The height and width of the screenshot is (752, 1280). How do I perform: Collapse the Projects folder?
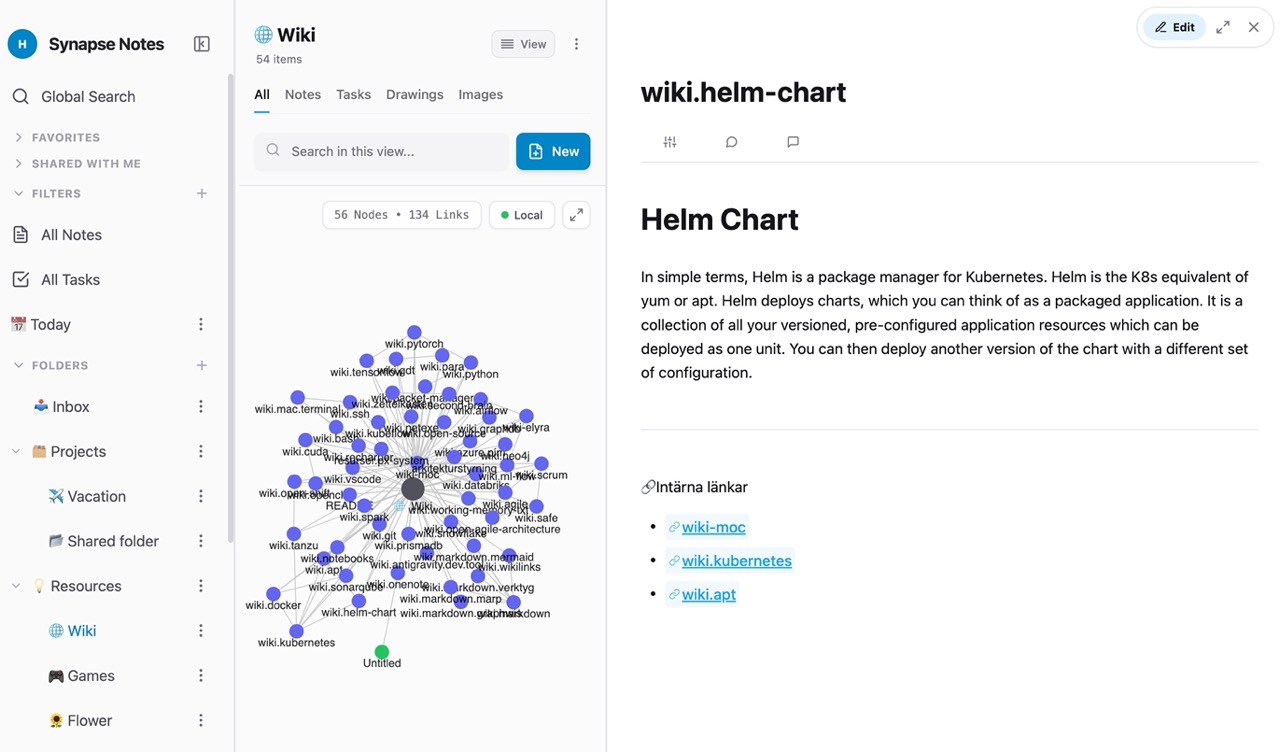[x=16, y=451]
